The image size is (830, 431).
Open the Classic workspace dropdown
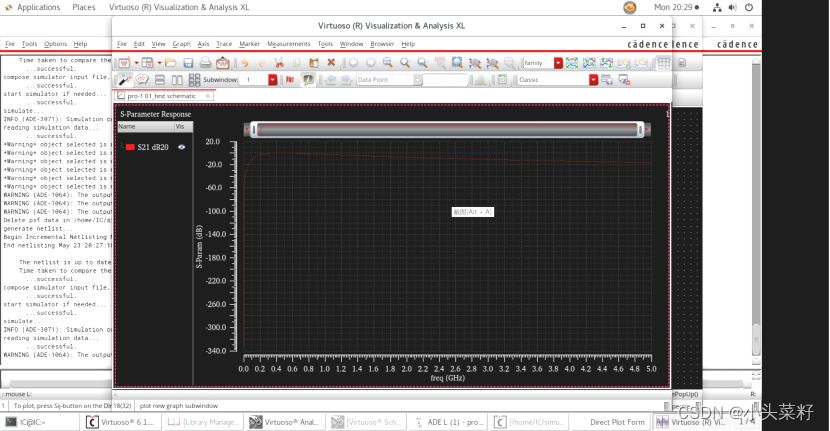593,80
